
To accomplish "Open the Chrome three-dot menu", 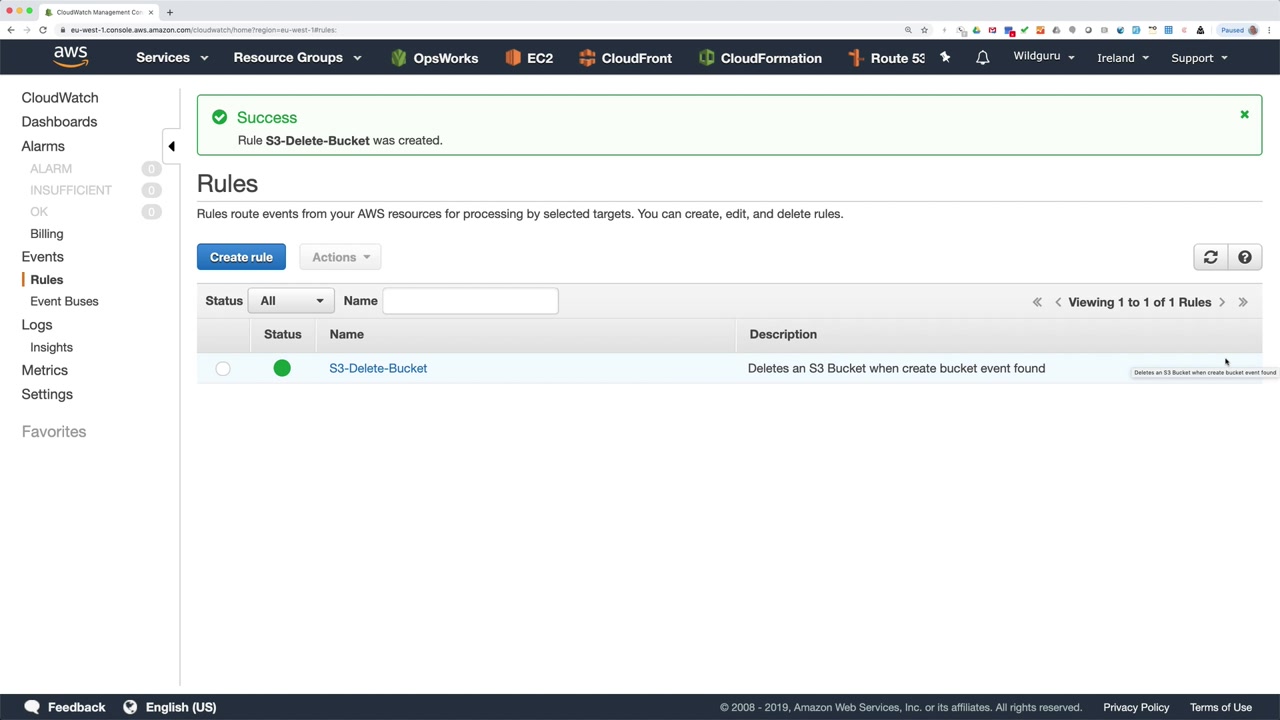I will tap(1270, 30).
